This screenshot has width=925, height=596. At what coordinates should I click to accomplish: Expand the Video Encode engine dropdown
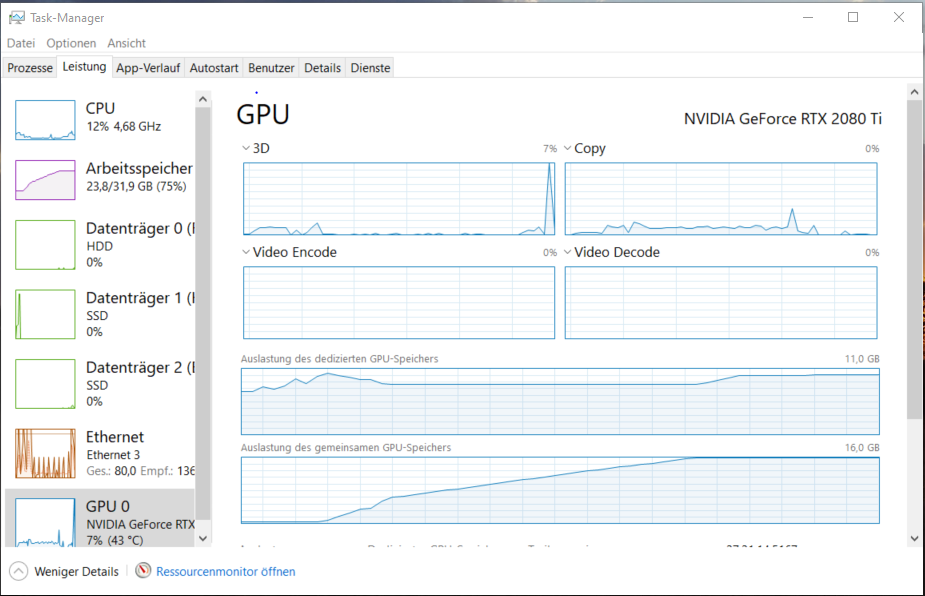pos(247,252)
